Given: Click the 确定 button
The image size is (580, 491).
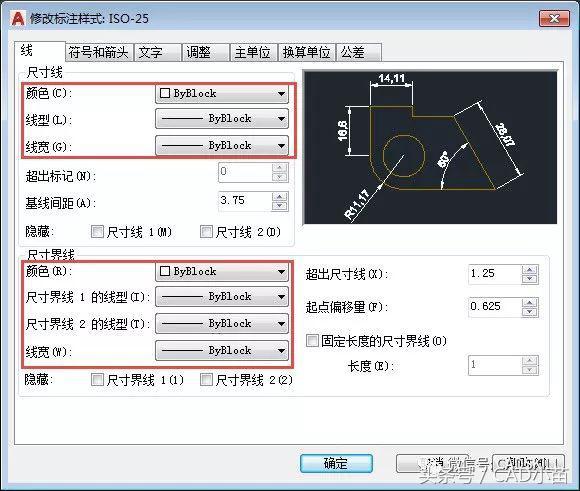Looking at the screenshot, I should point(336,463).
